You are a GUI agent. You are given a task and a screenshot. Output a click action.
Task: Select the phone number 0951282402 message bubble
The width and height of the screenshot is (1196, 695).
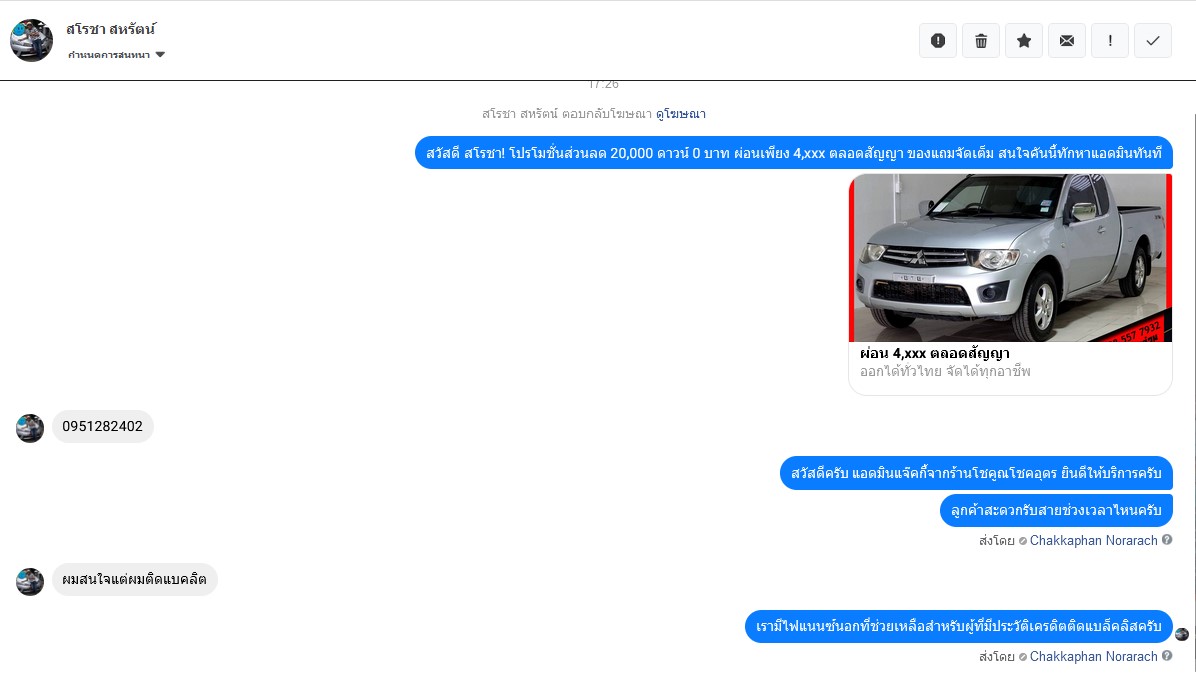[103, 426]
